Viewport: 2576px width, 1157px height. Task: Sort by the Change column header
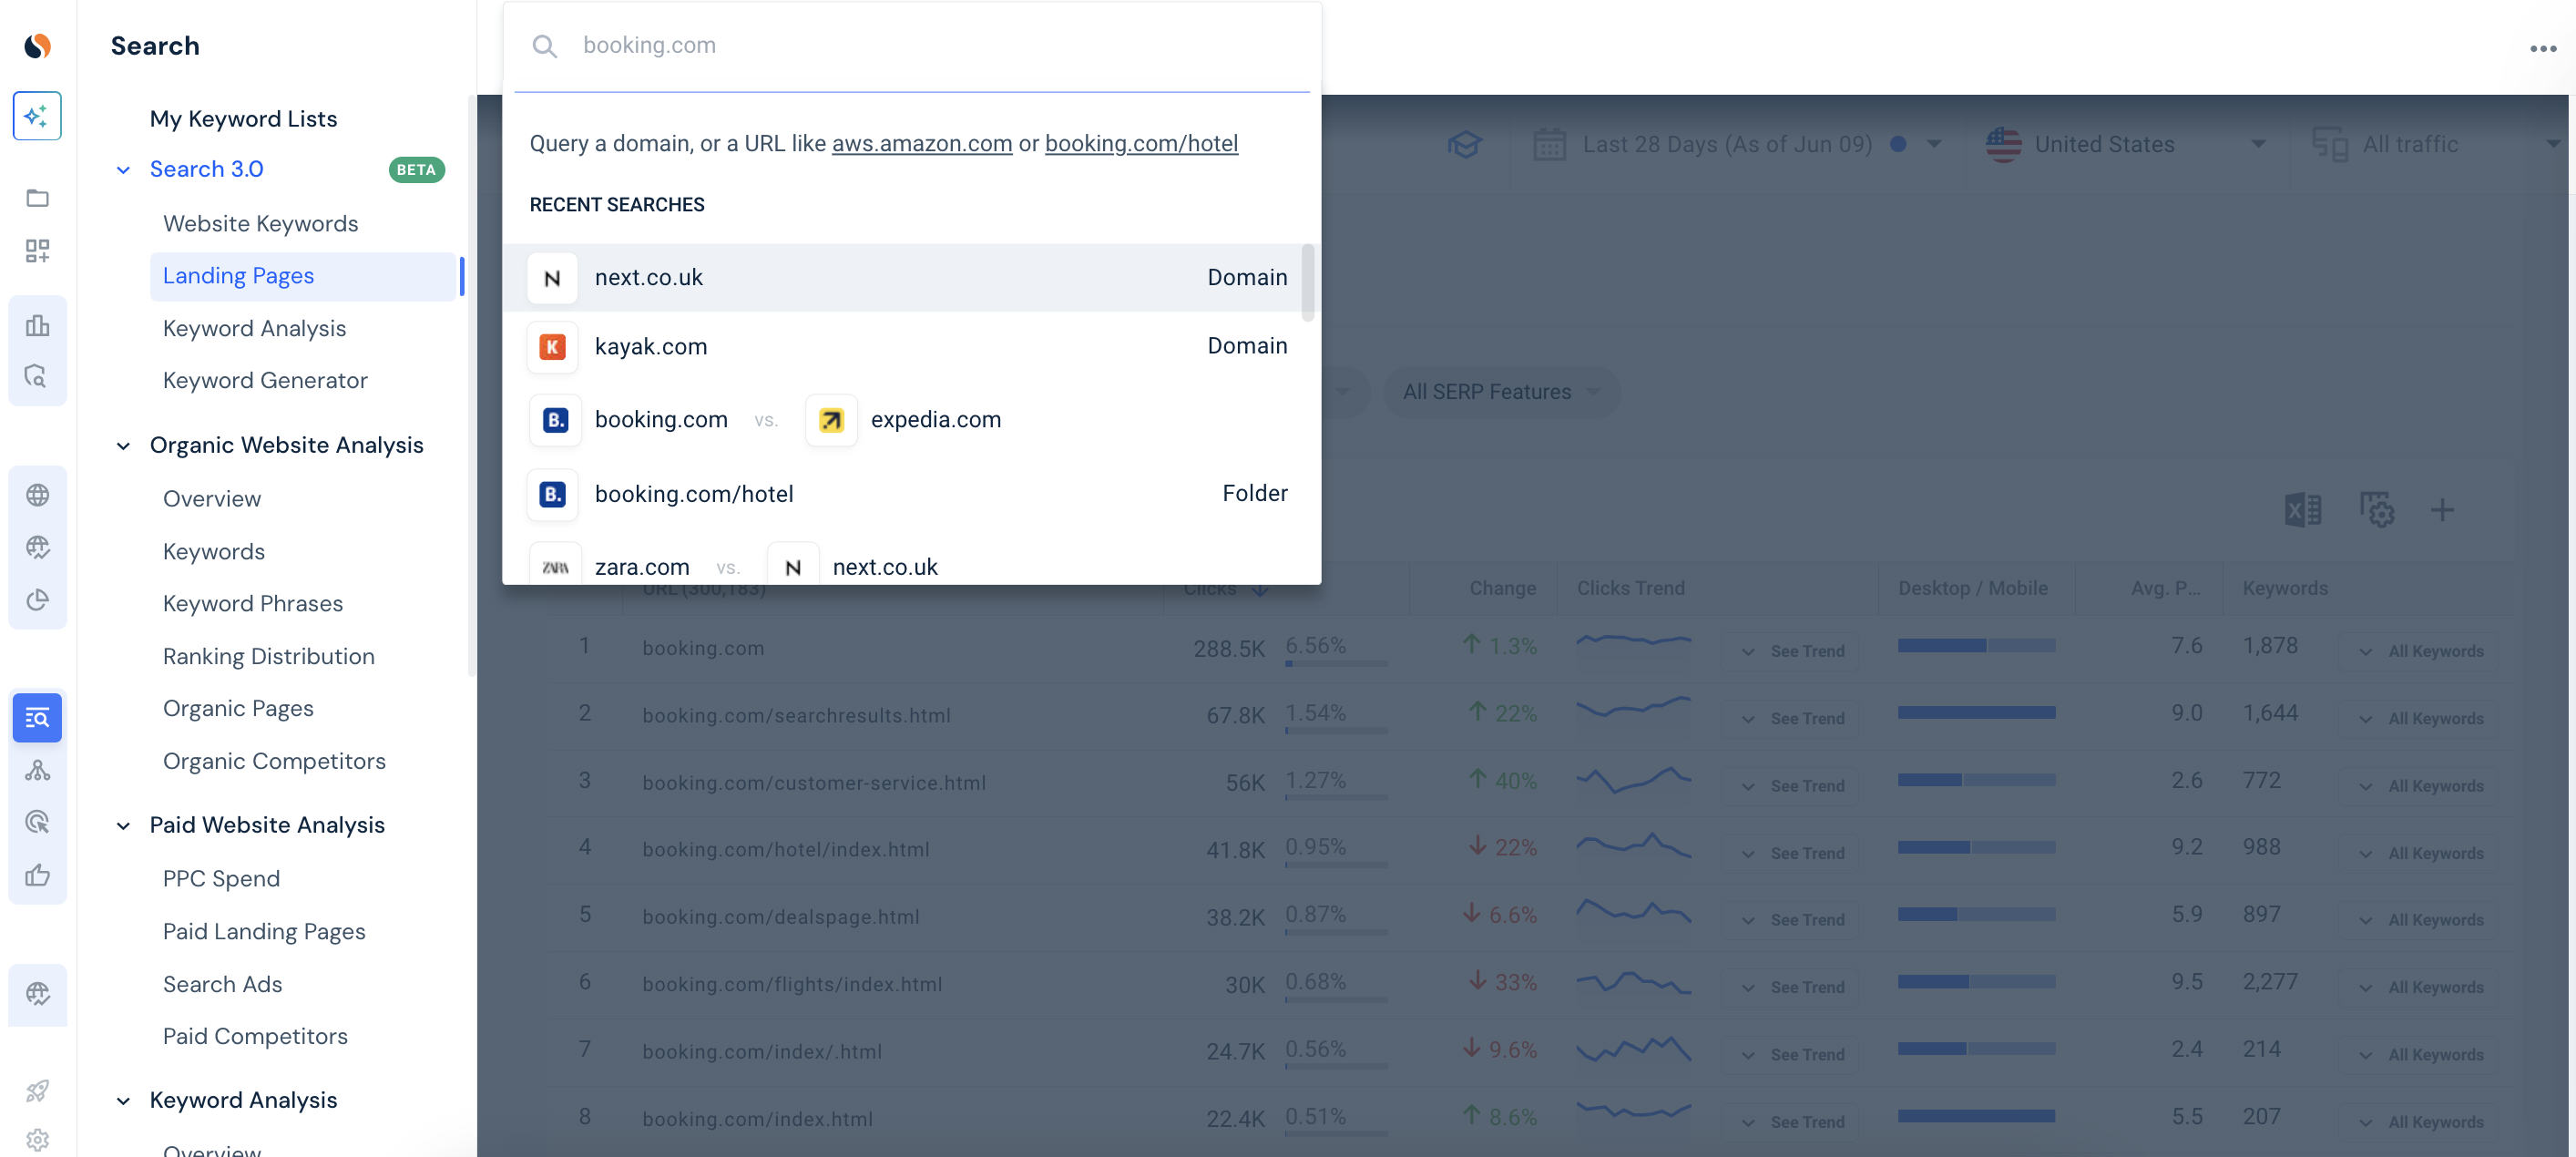(1502, 589)
